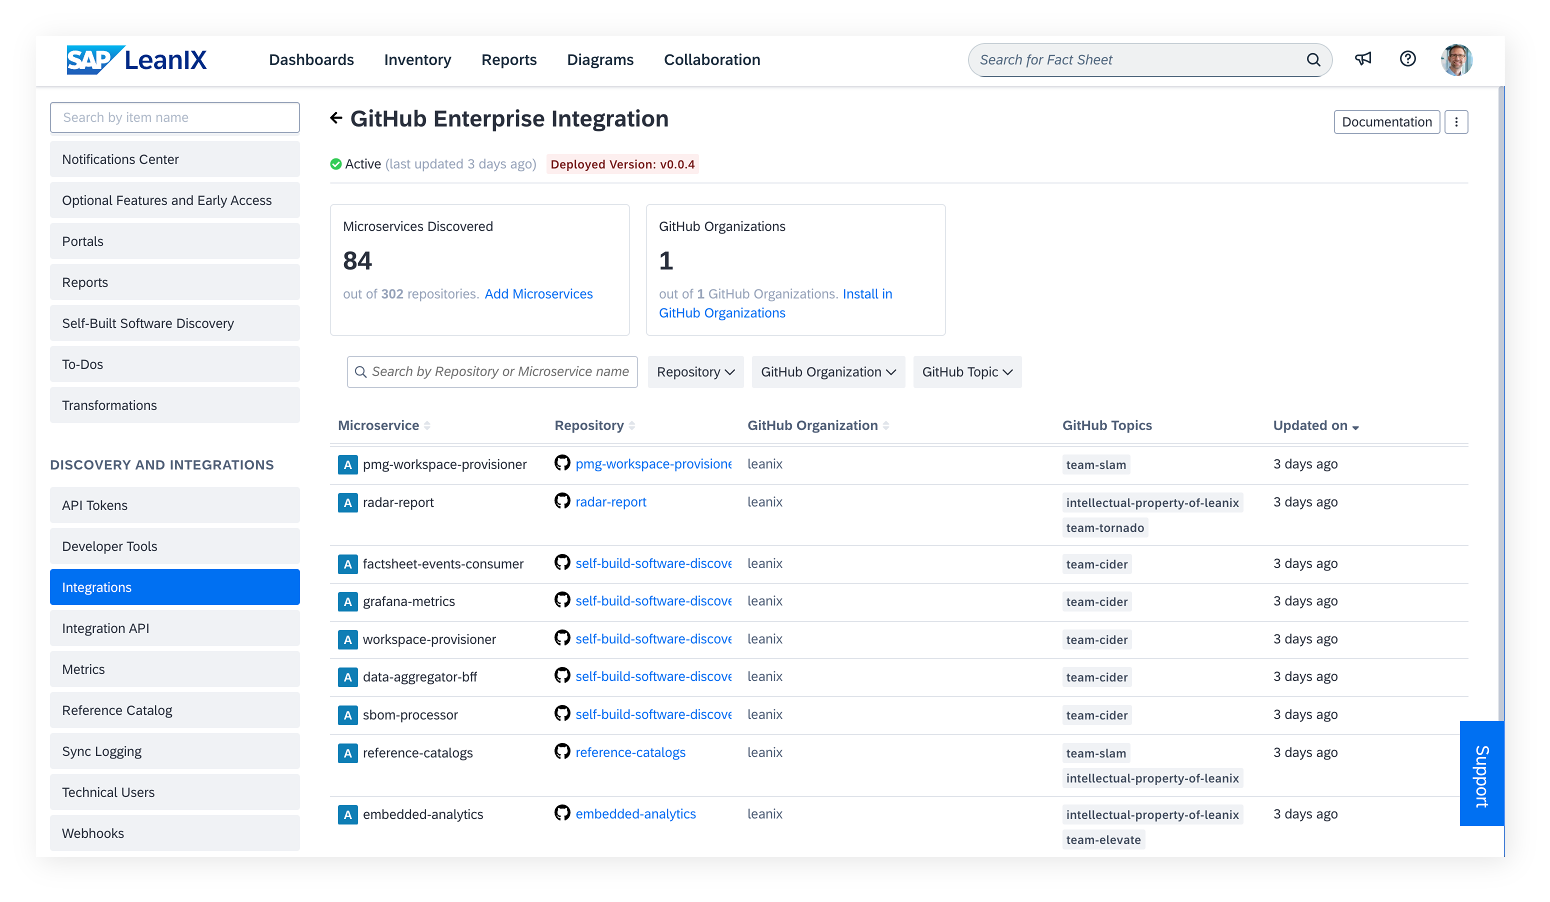
Task: Click the GitHub icon for the pmg-workspace-provisioner repository
Action: [563, 463]
